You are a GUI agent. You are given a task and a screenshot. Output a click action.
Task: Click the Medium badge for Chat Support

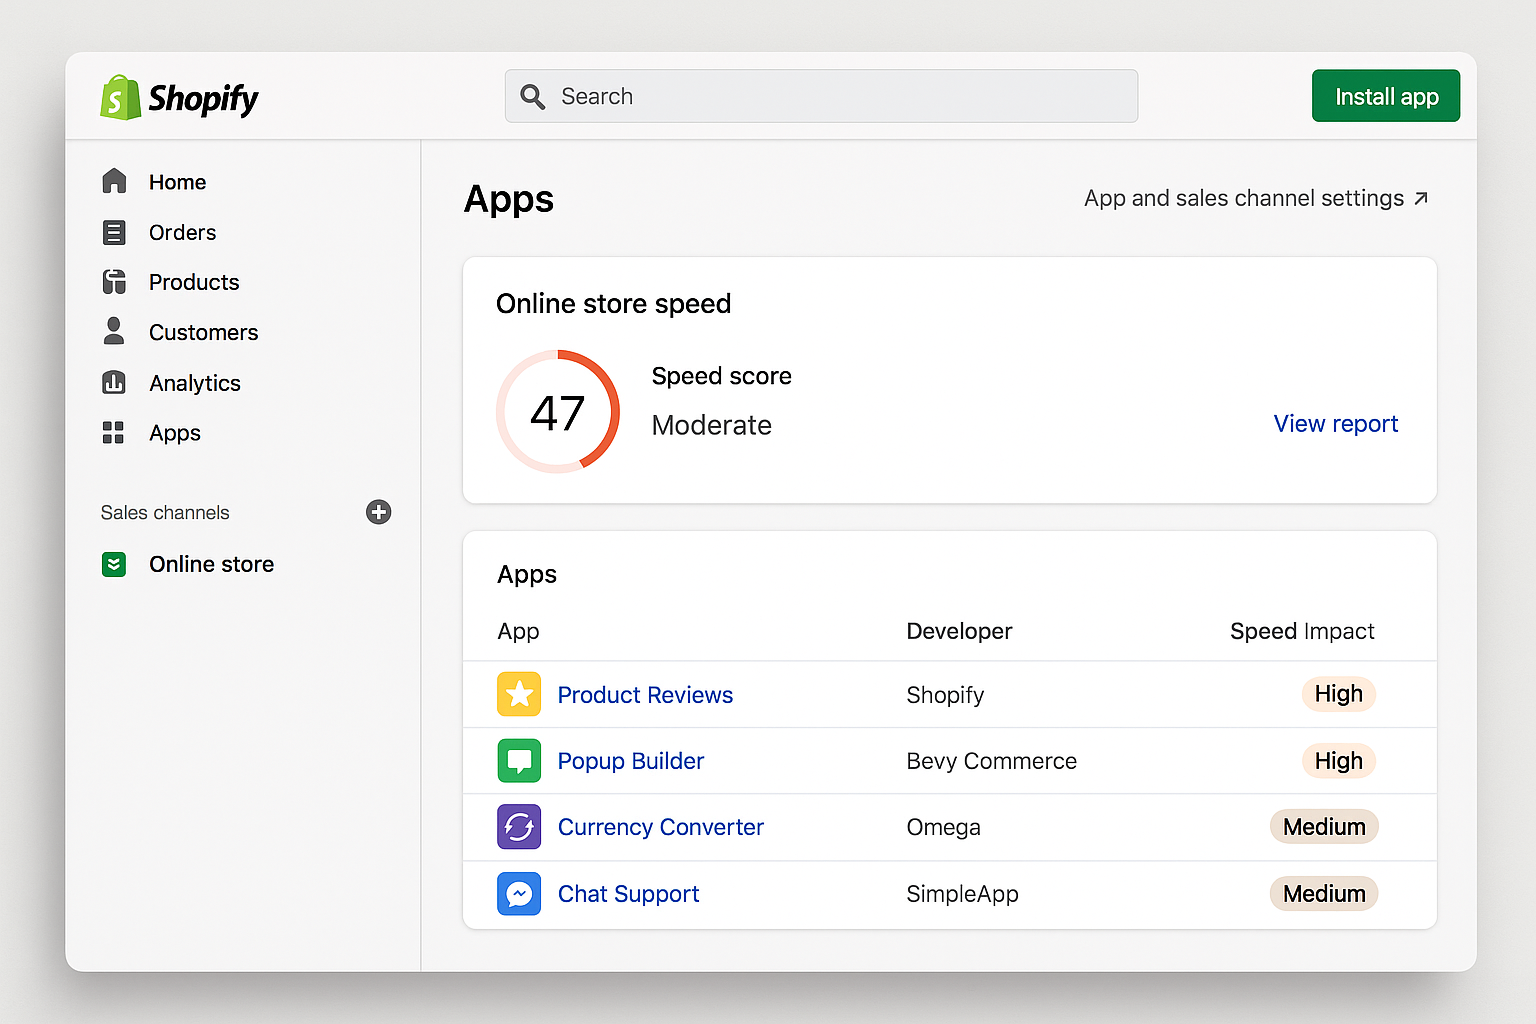point(1323,894)
